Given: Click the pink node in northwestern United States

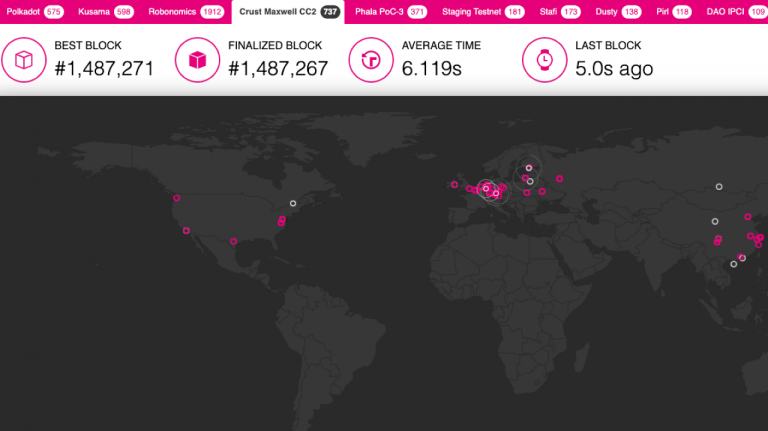Looking at the screenshot, I should pyautogui.click(x=177, y=198).
